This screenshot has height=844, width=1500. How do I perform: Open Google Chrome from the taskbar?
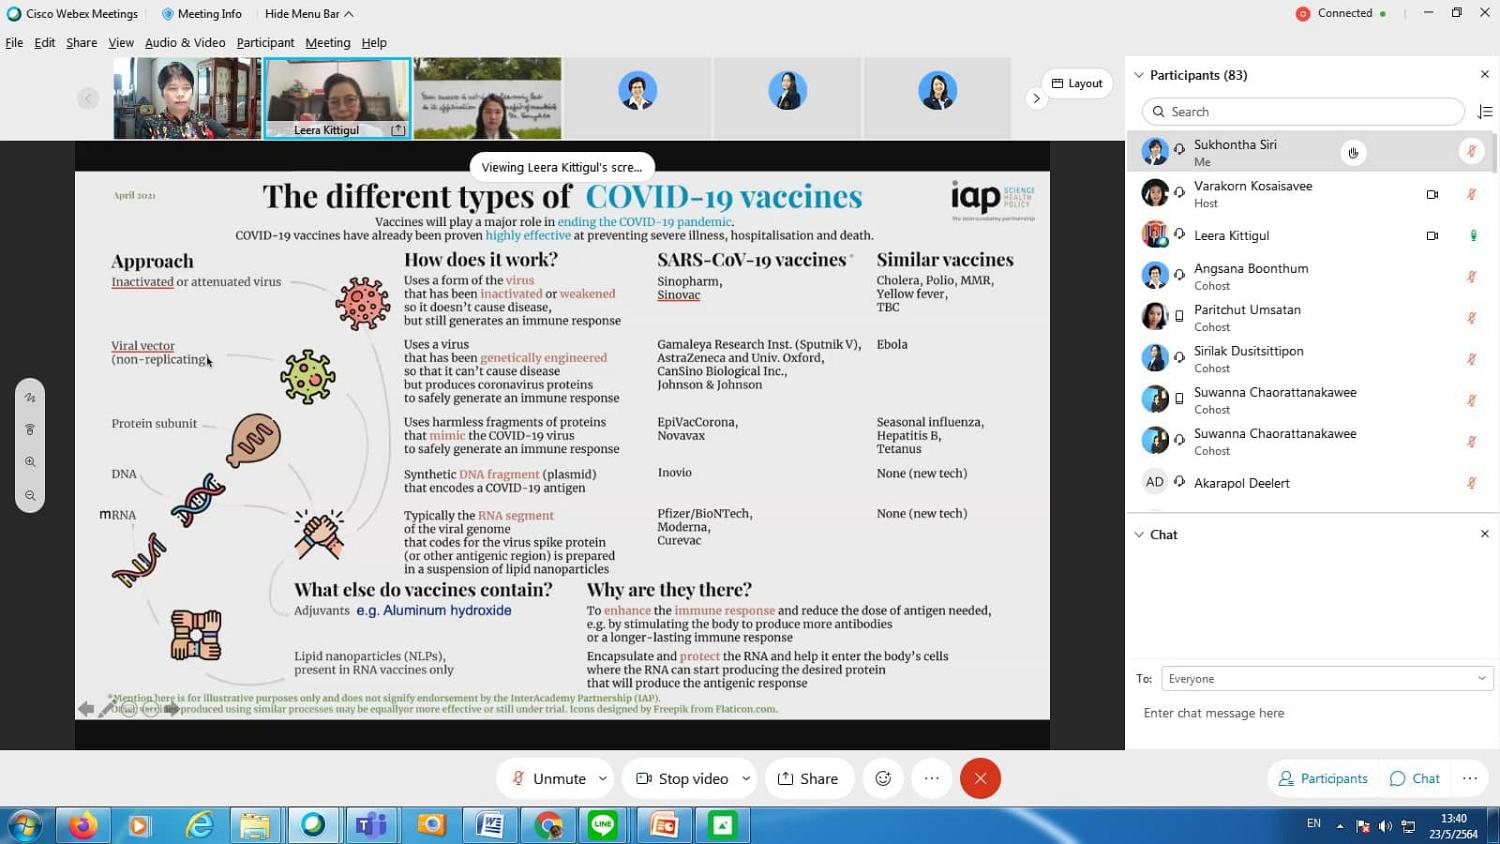tap(548, 825)
